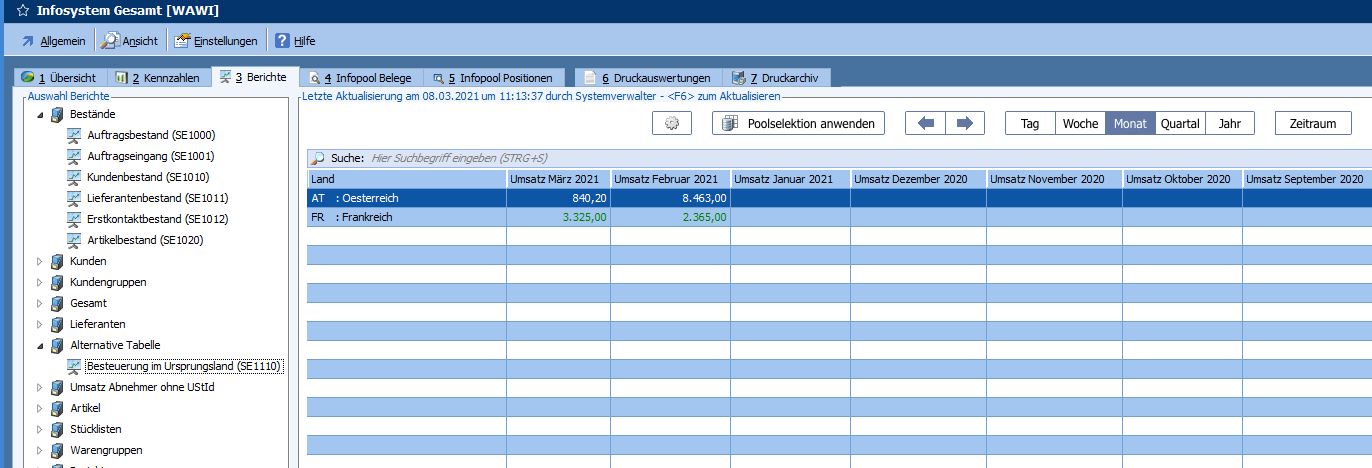Expand the Kundengruppen tree node
This screenshot has height=468, width=1372.
(x=41, y=282)
